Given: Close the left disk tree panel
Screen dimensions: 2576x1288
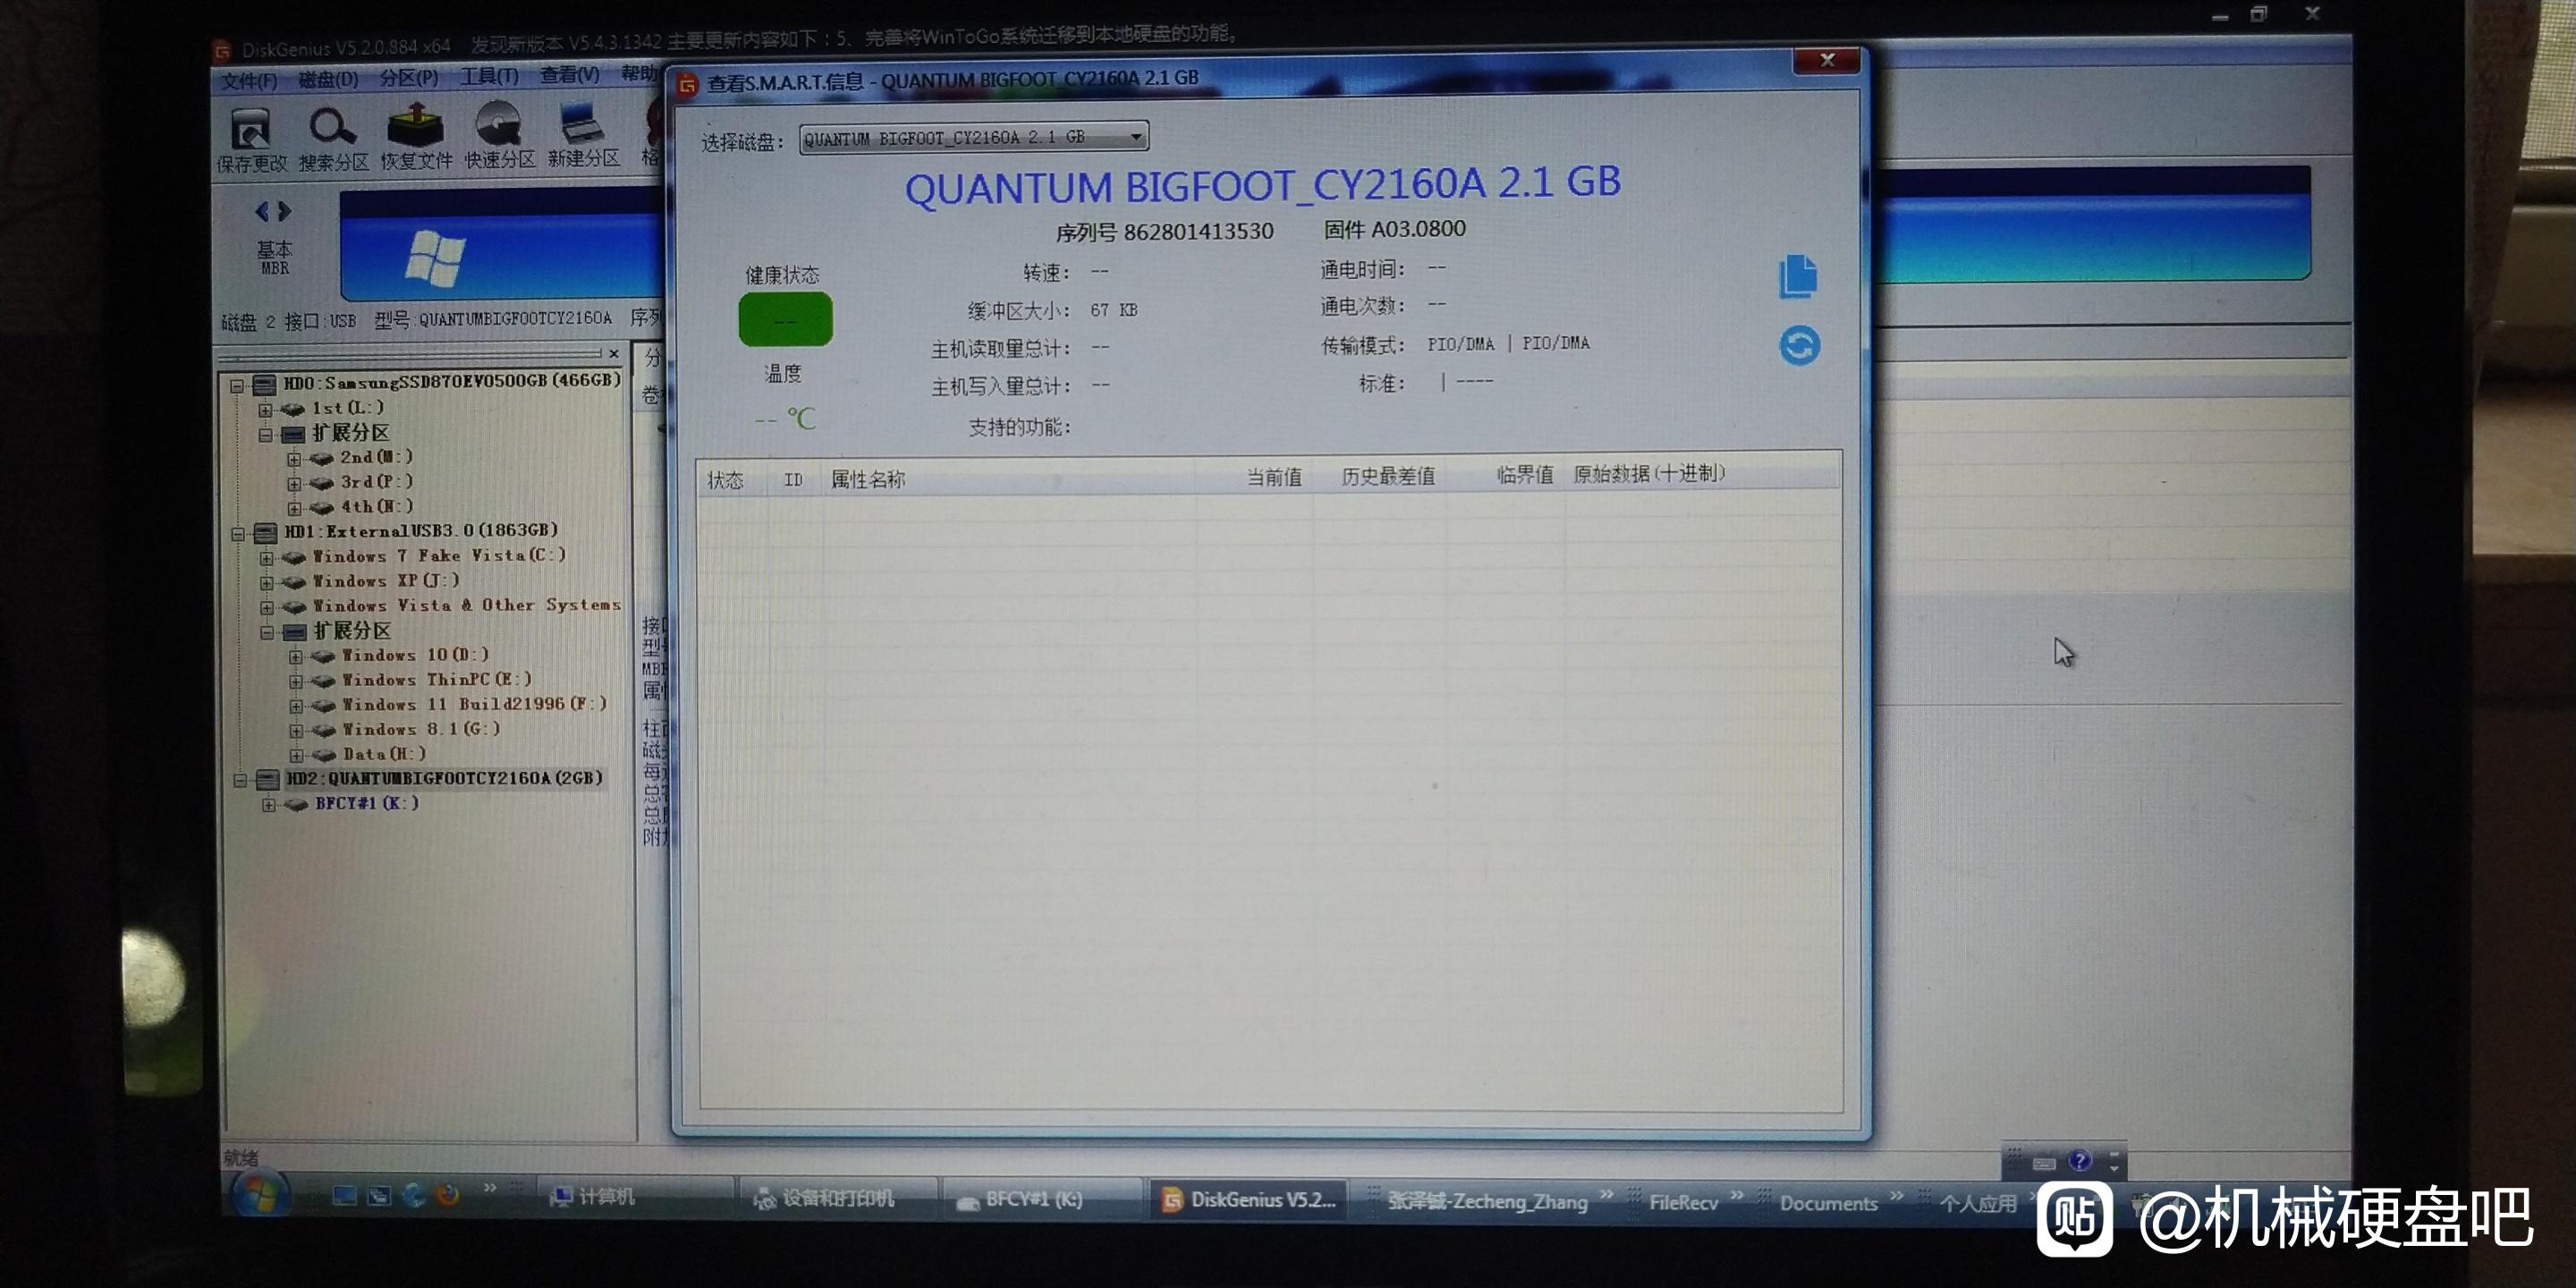Looking at the screenshot, I should coord(614,353).
